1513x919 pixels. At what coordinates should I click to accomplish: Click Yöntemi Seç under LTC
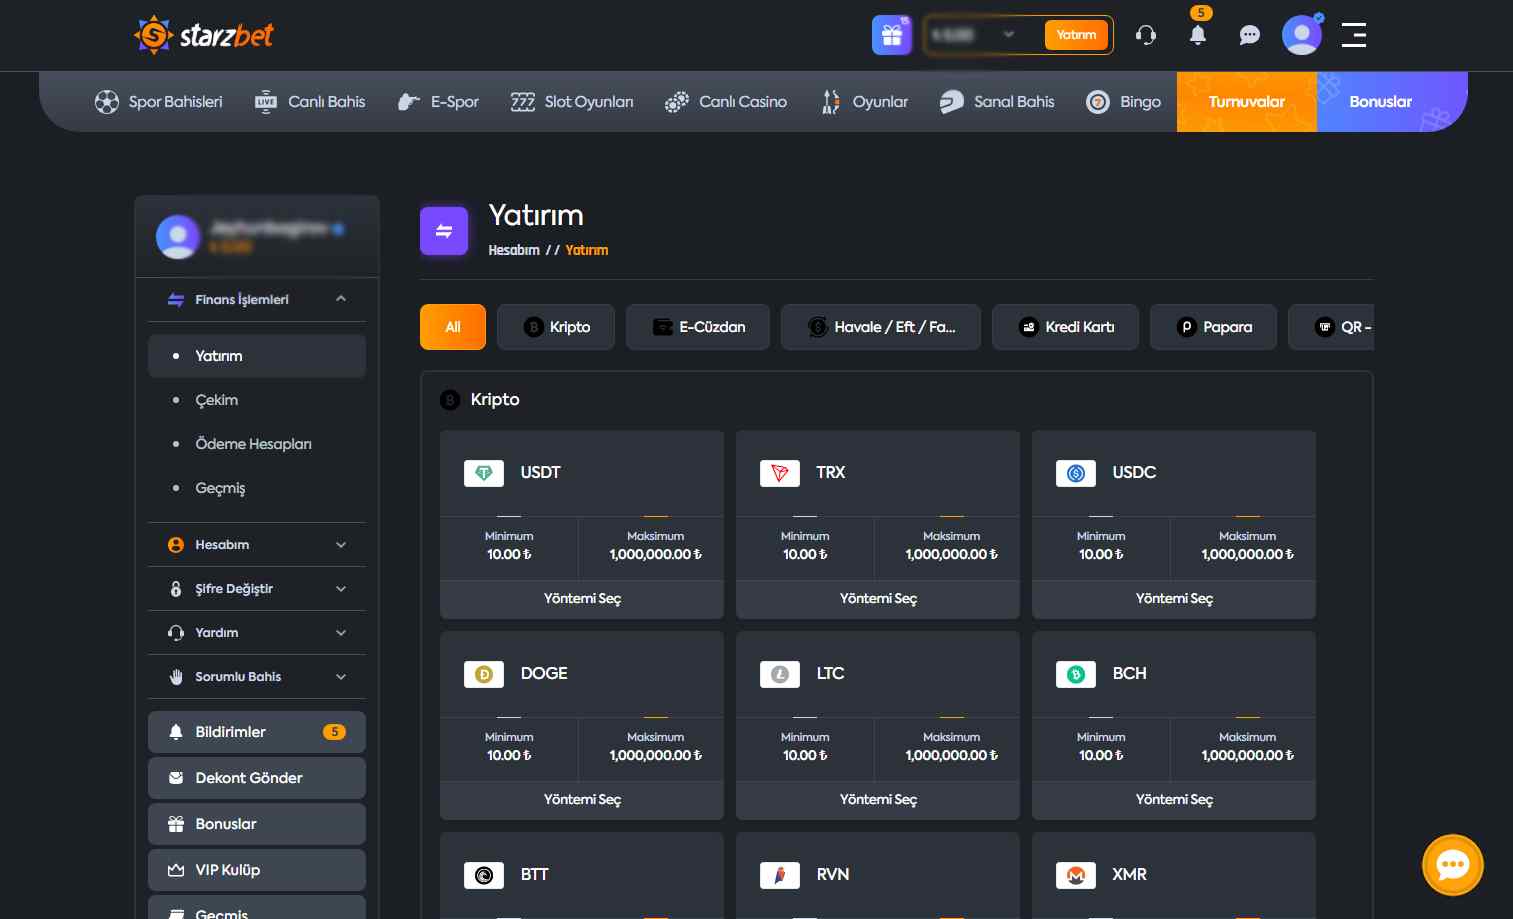(878, 800)
